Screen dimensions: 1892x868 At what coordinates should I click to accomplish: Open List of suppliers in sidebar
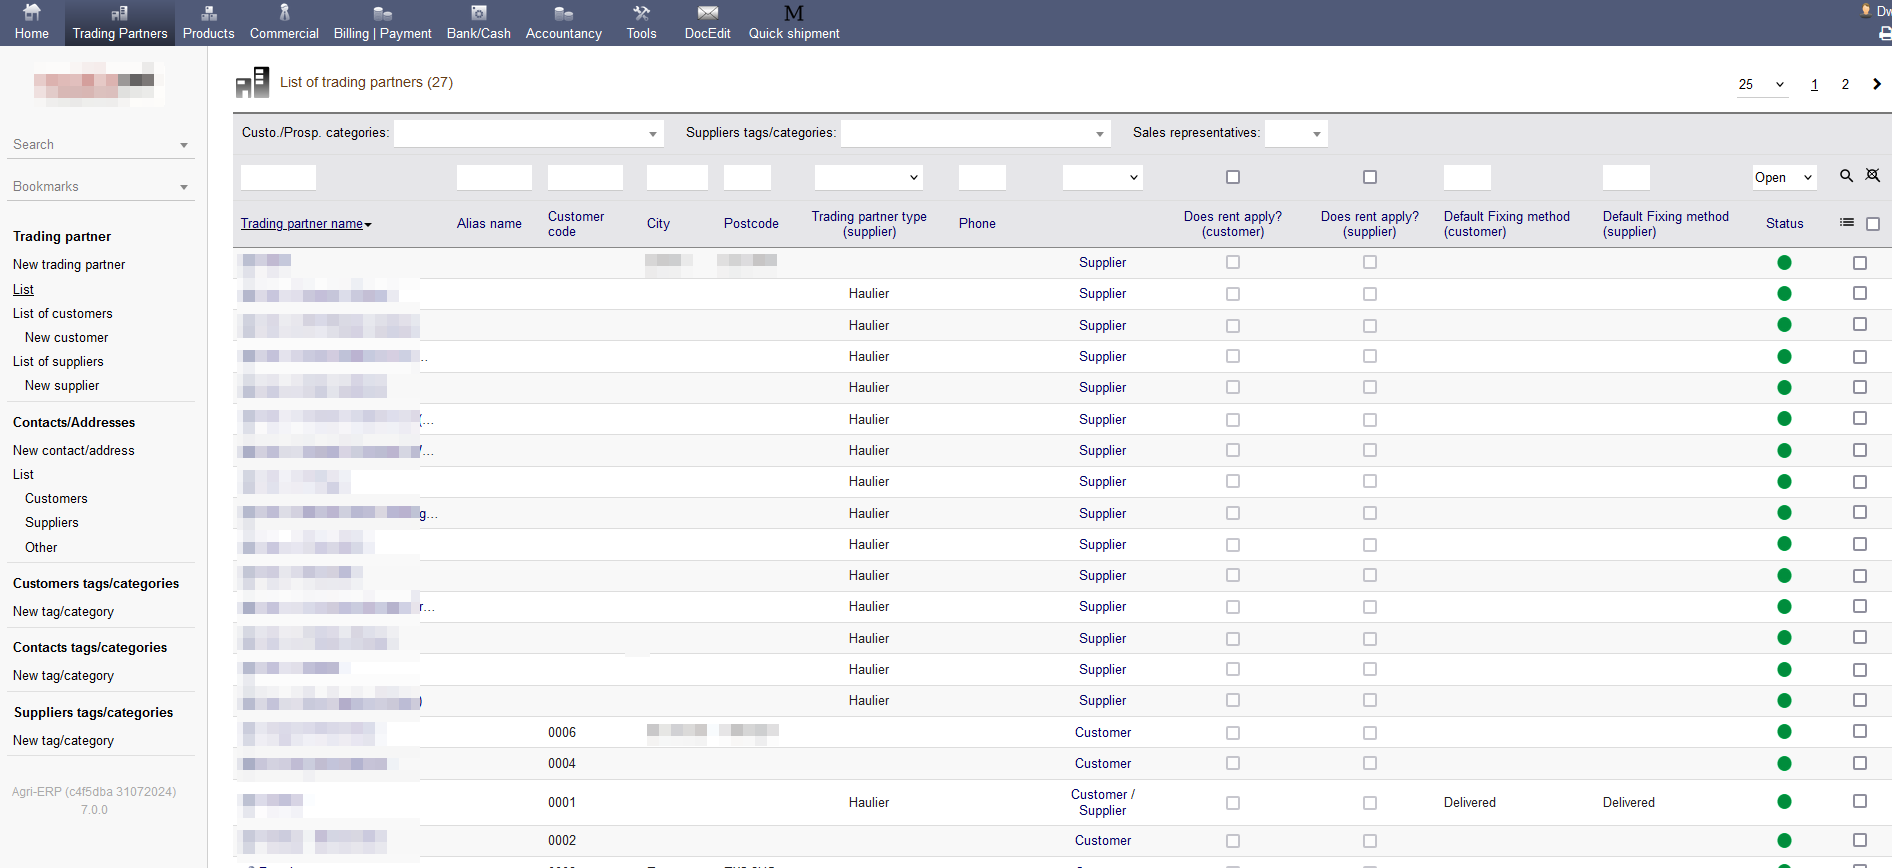(x=58, y=362)
